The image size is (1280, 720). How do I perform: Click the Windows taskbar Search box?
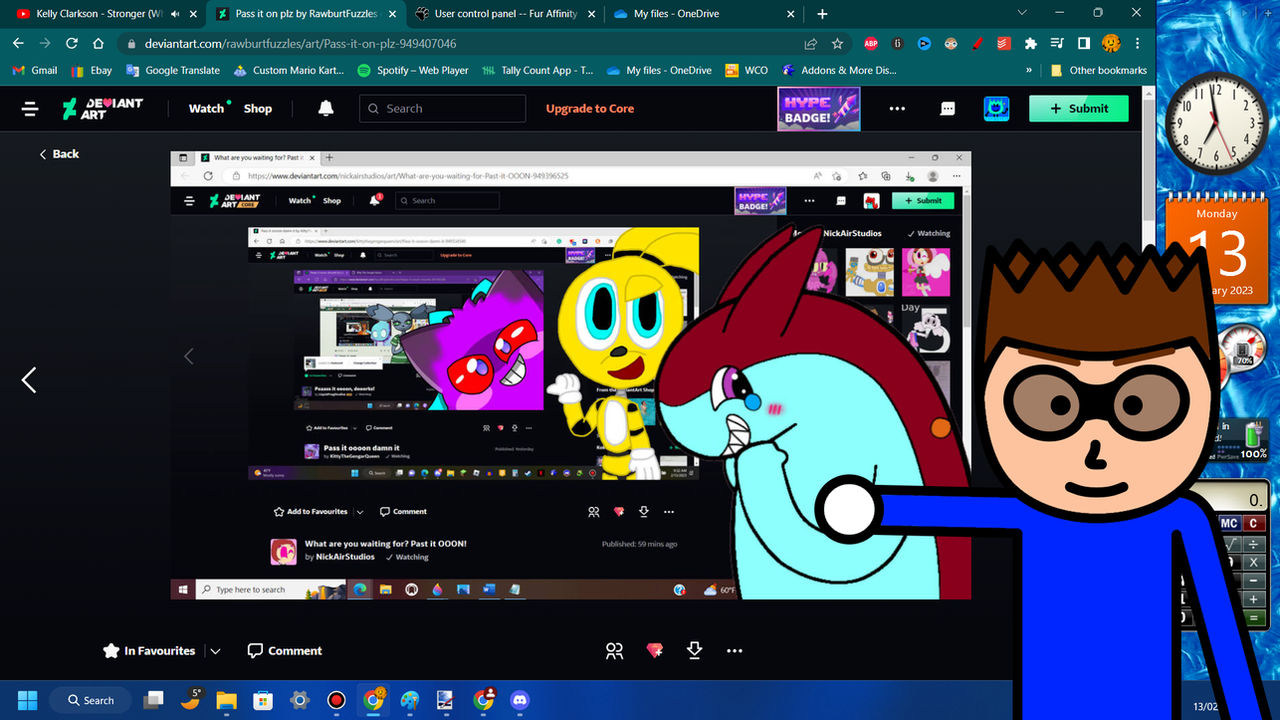(90, 700)
